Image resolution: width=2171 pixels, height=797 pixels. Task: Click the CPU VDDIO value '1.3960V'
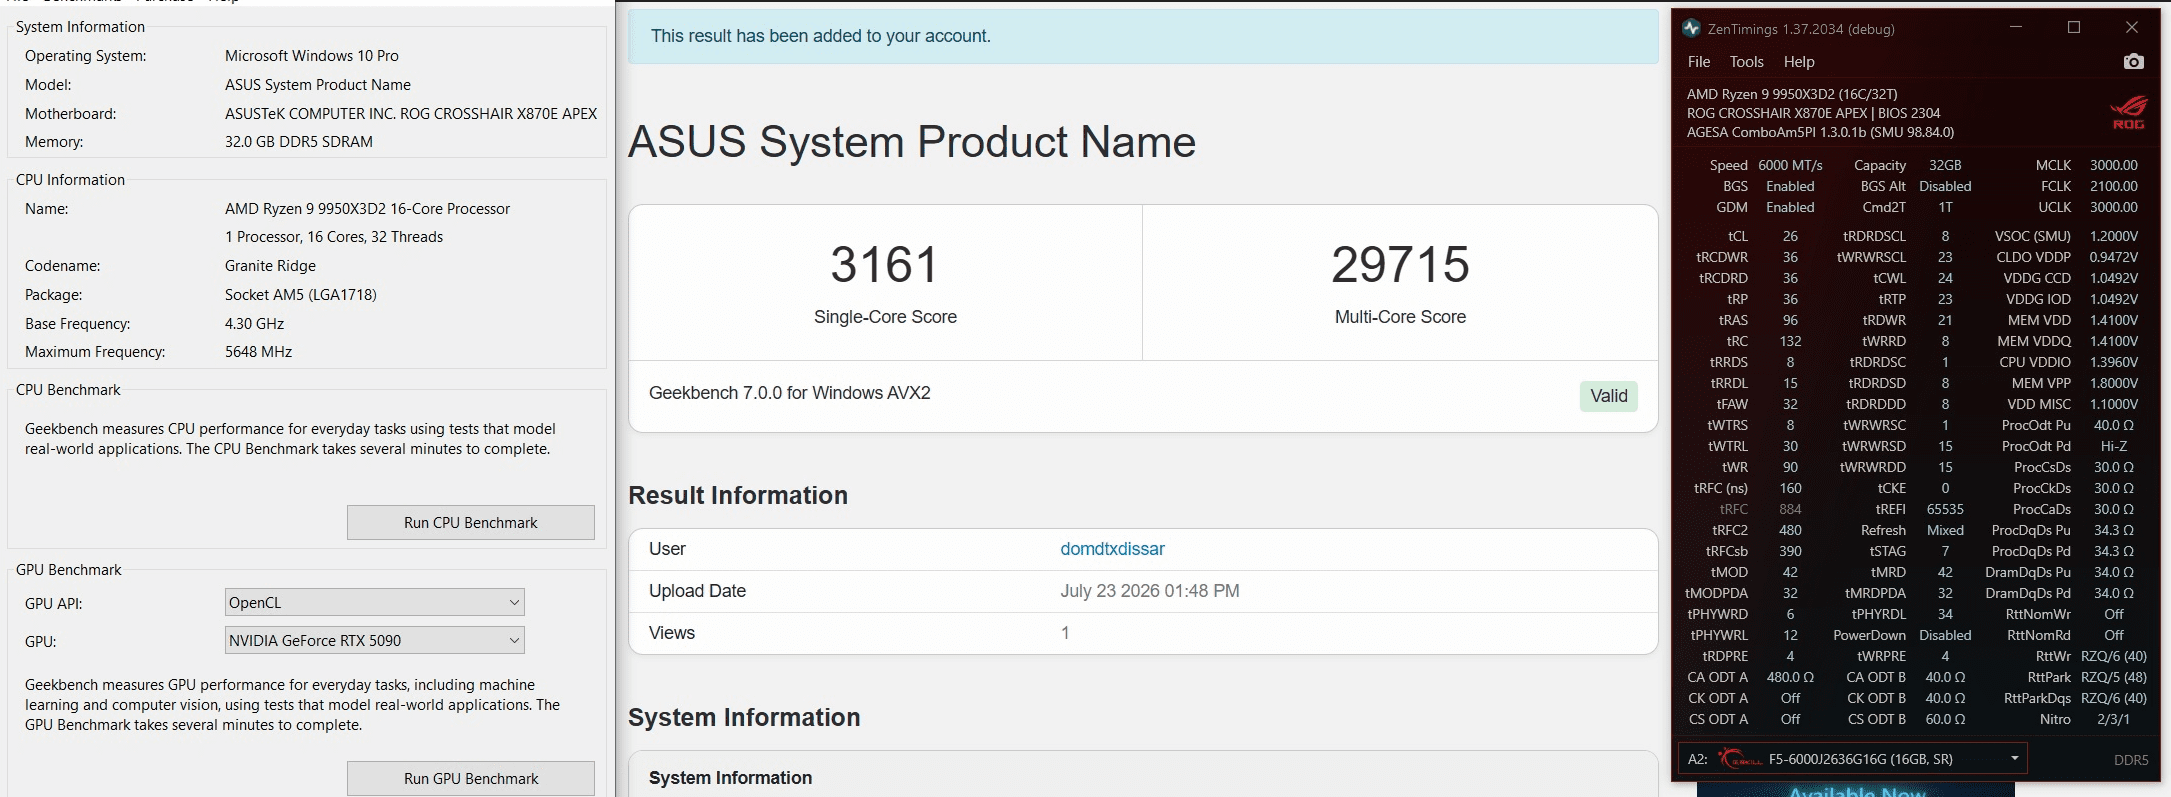coord(2114,362)
